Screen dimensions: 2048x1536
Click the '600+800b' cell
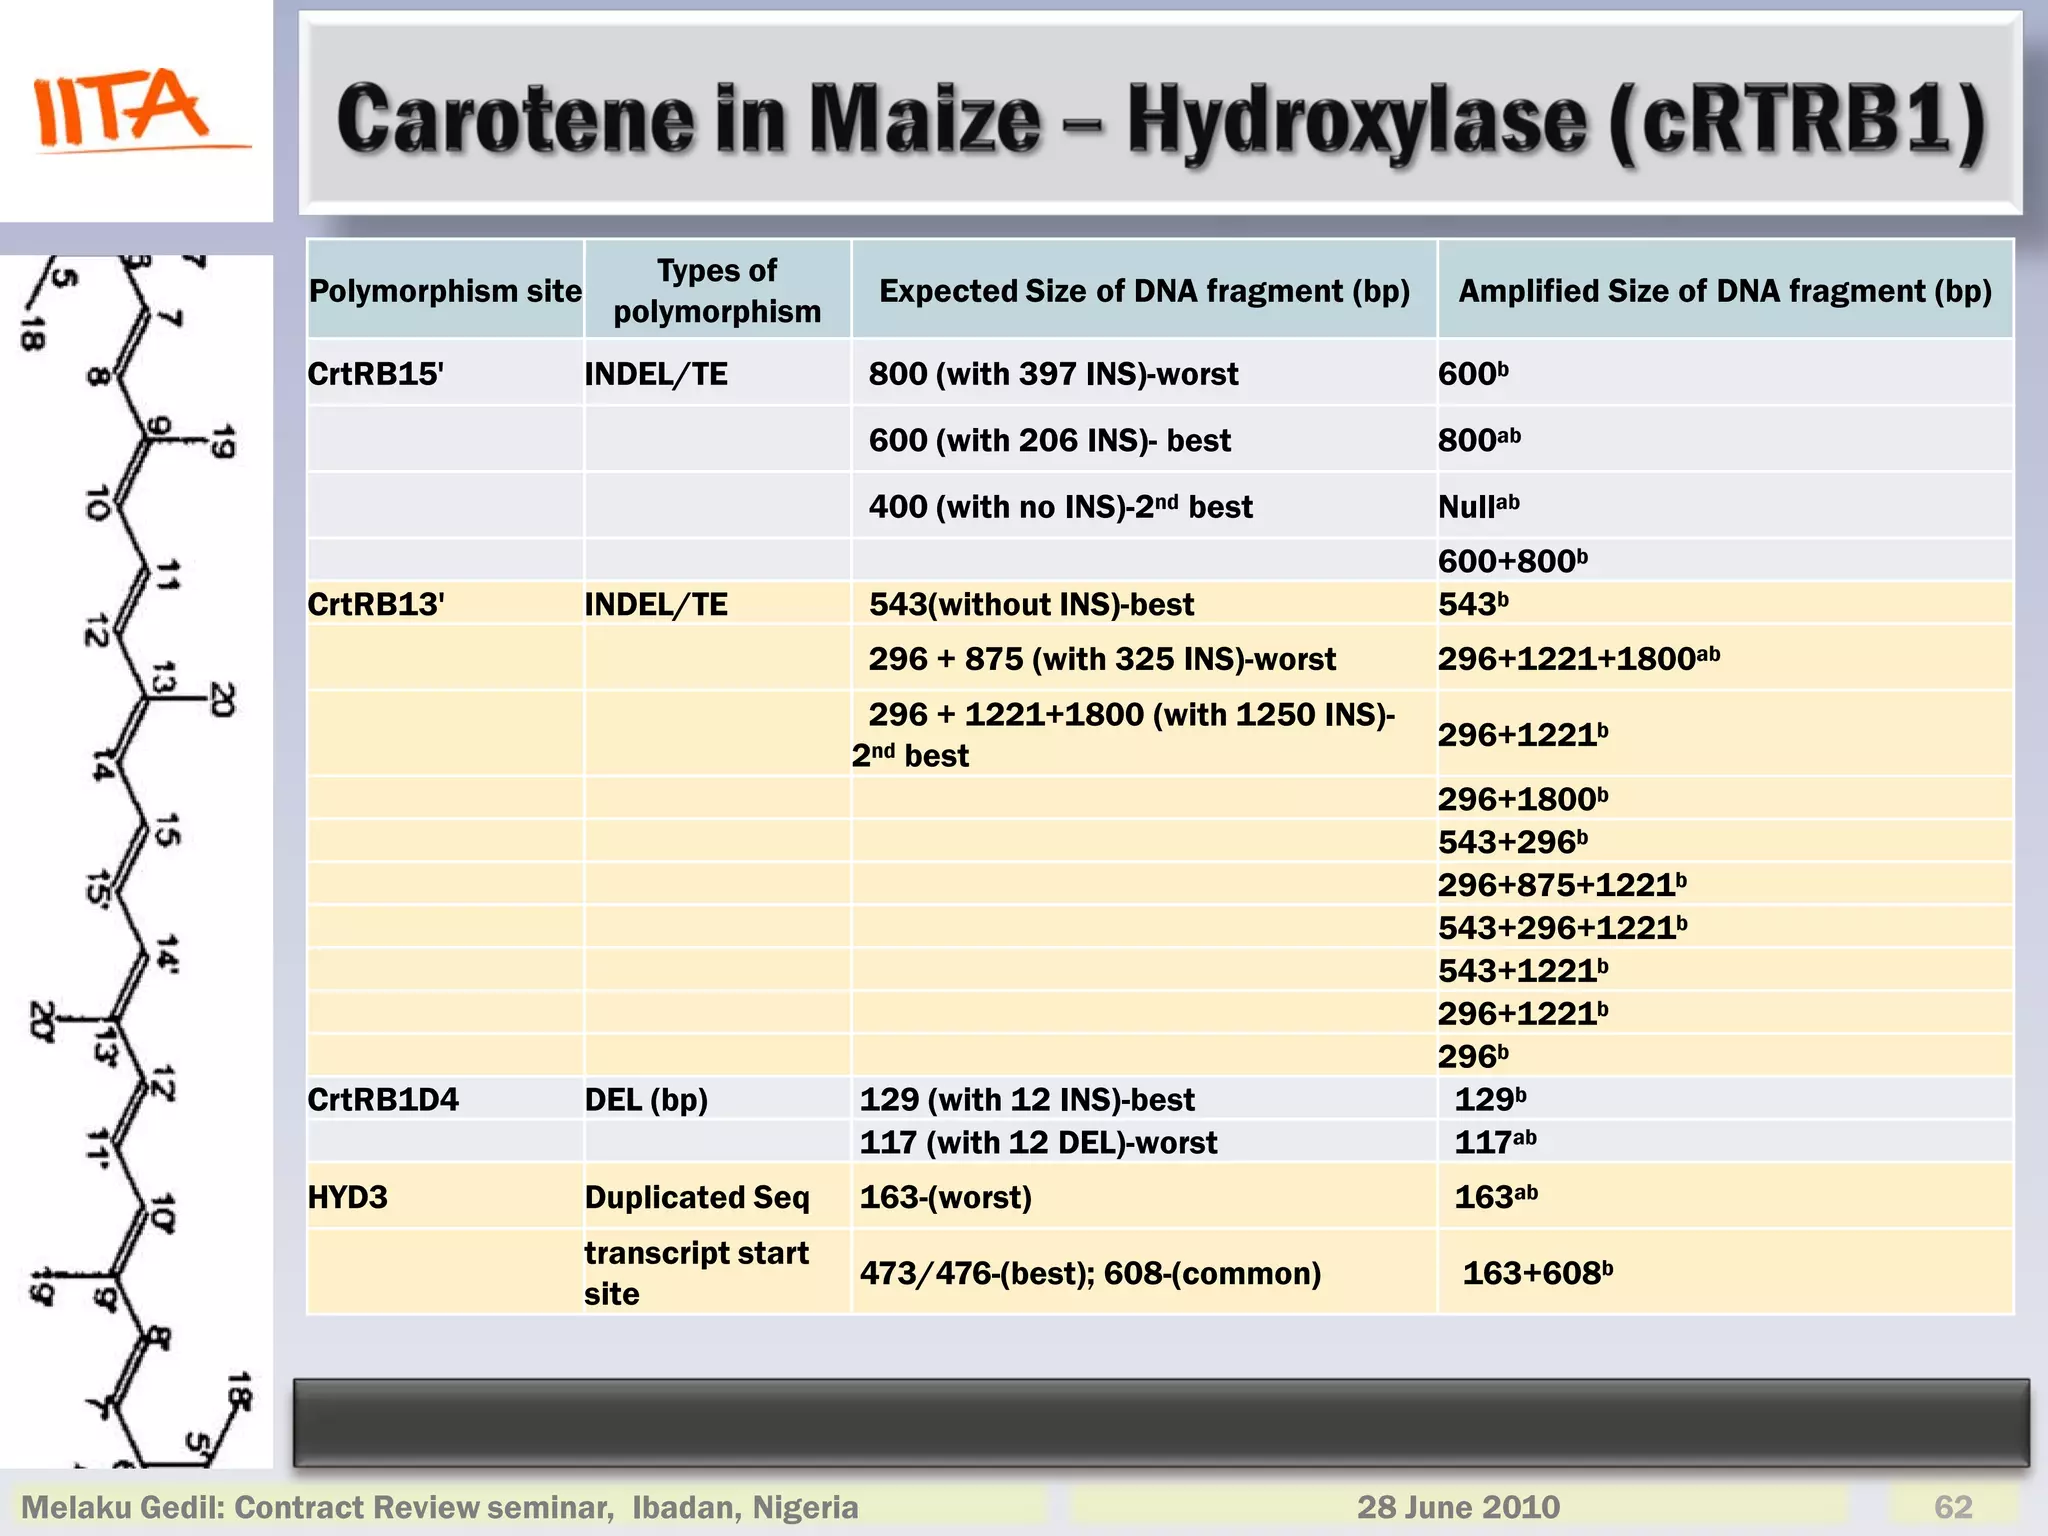click(1725, 560)
